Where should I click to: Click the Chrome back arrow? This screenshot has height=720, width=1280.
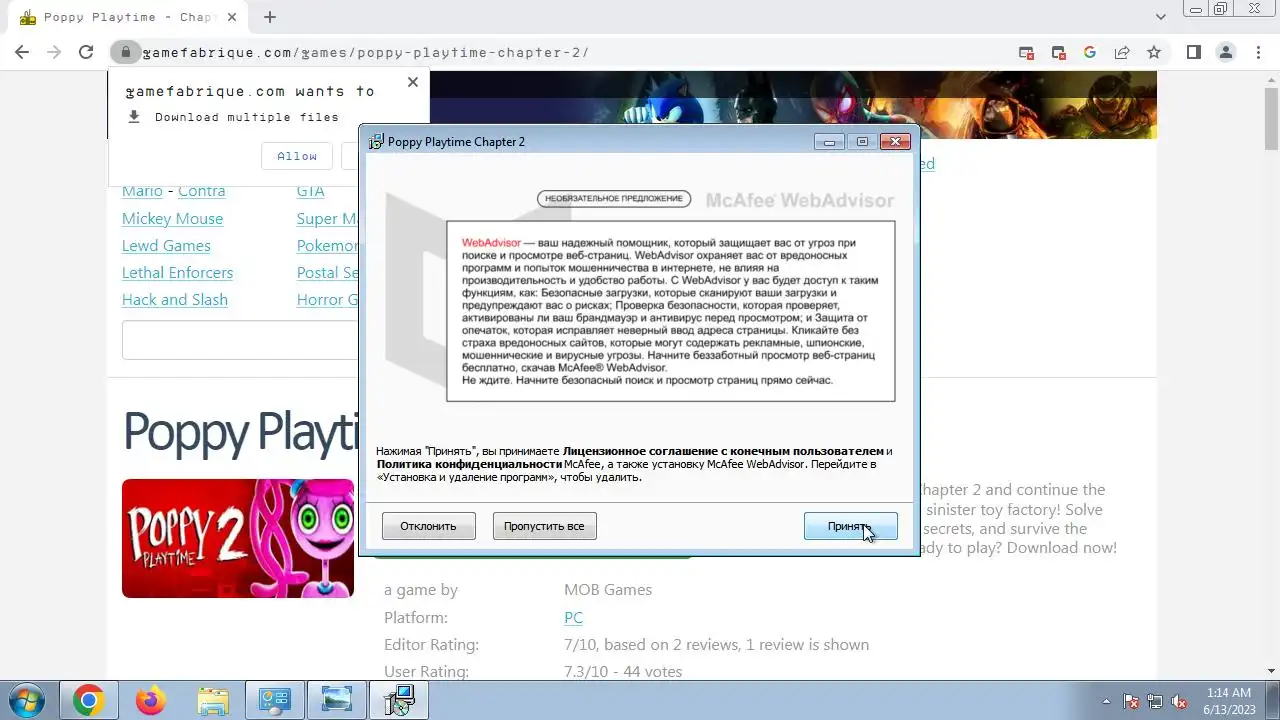pos(22,52)
